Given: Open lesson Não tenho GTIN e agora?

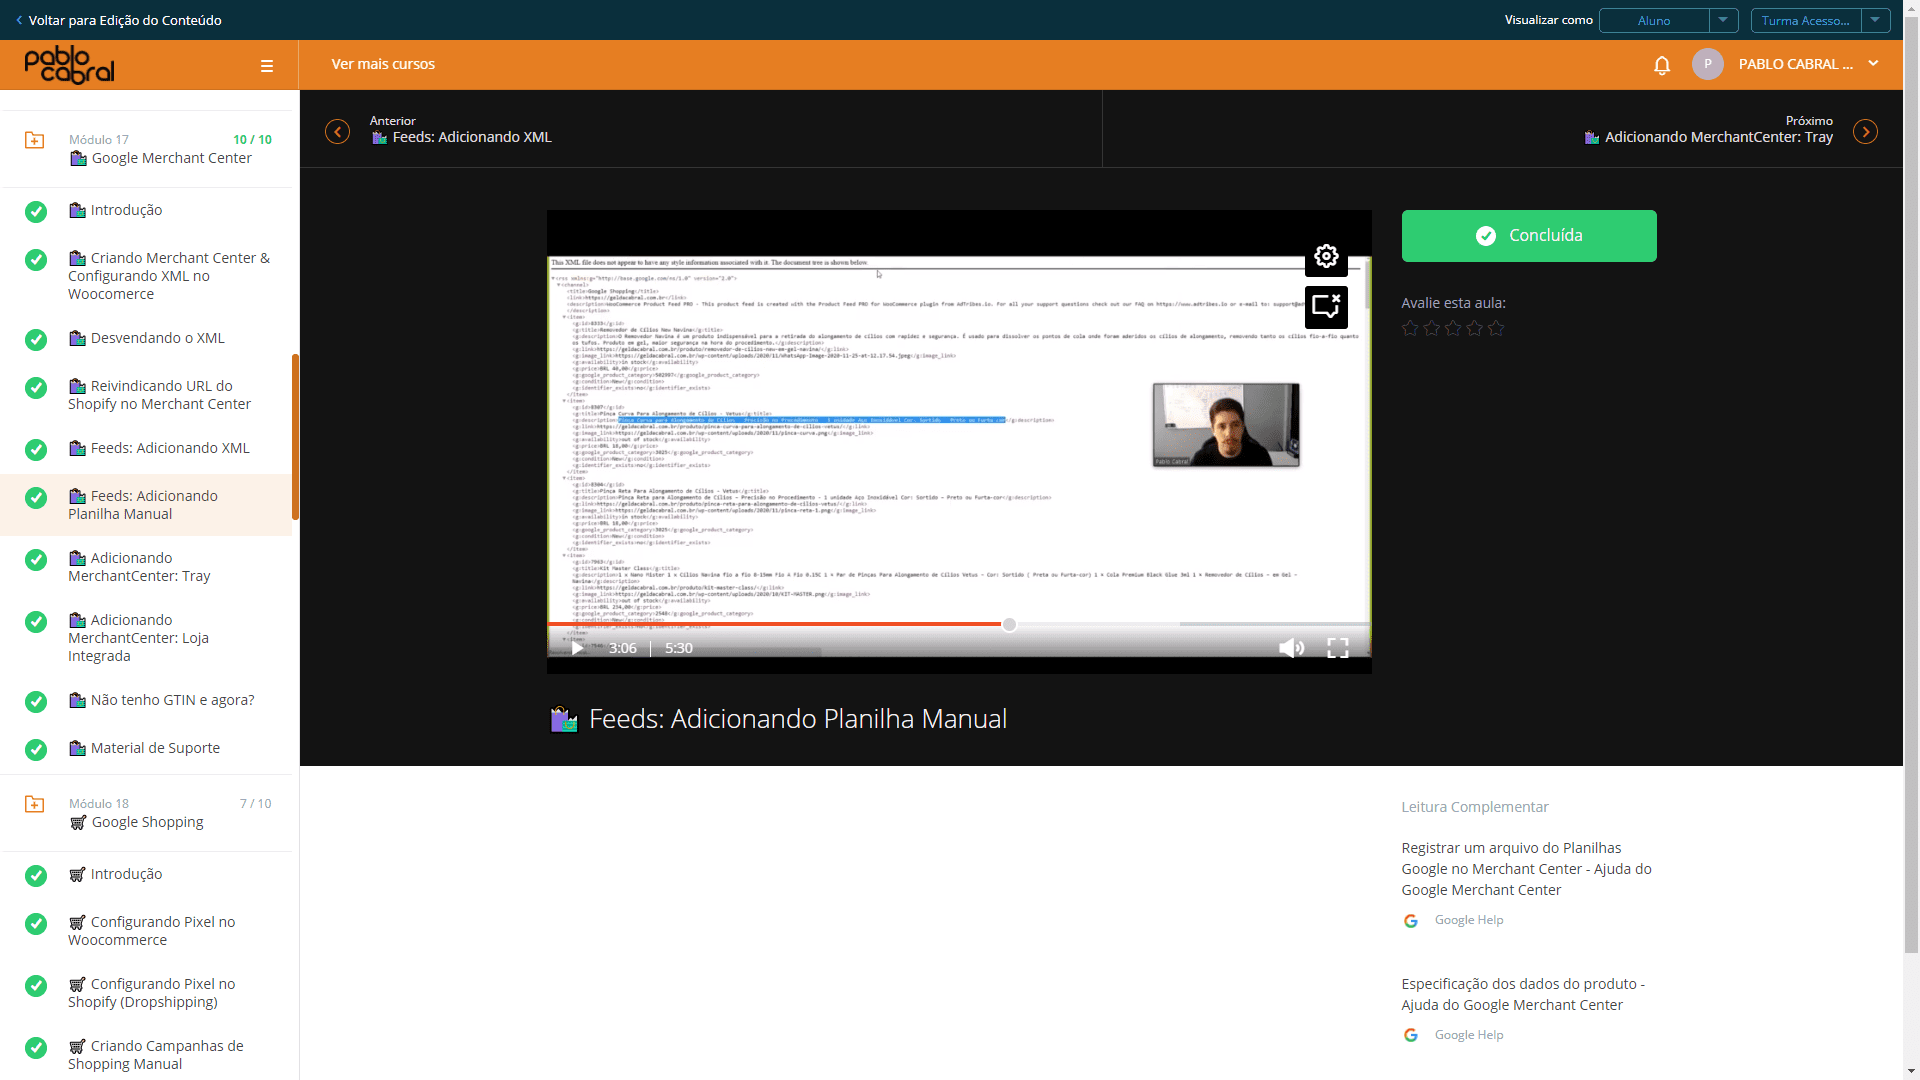Looking at the screenshot, I should (172, 700).
